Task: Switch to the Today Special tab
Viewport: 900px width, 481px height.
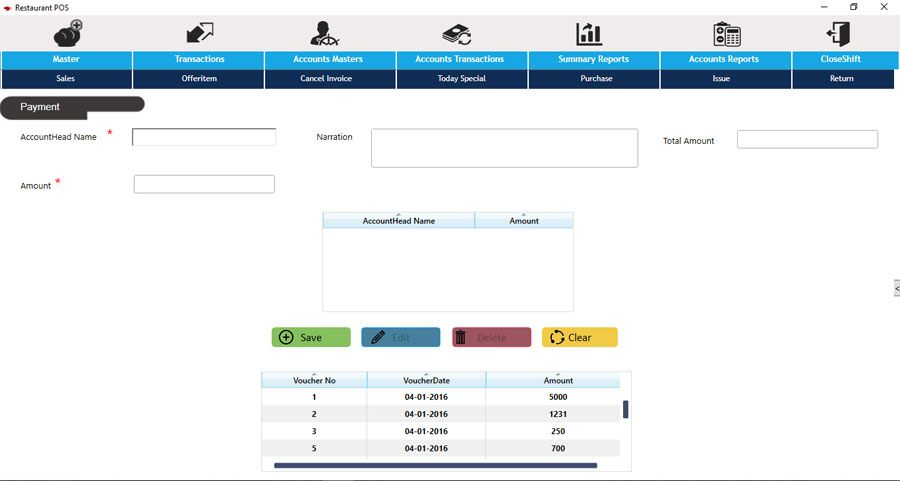Action: pyautogui.click(x=460, y=79)
